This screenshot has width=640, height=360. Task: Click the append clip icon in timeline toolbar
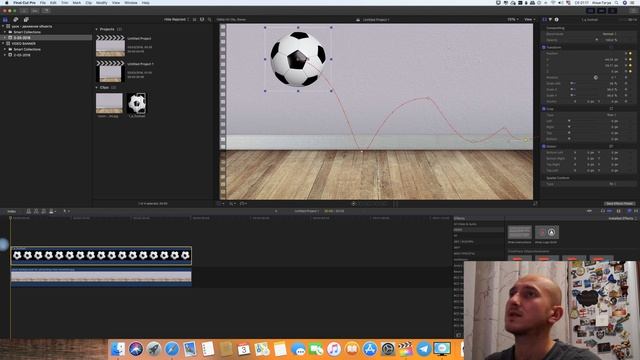[44, 211]
